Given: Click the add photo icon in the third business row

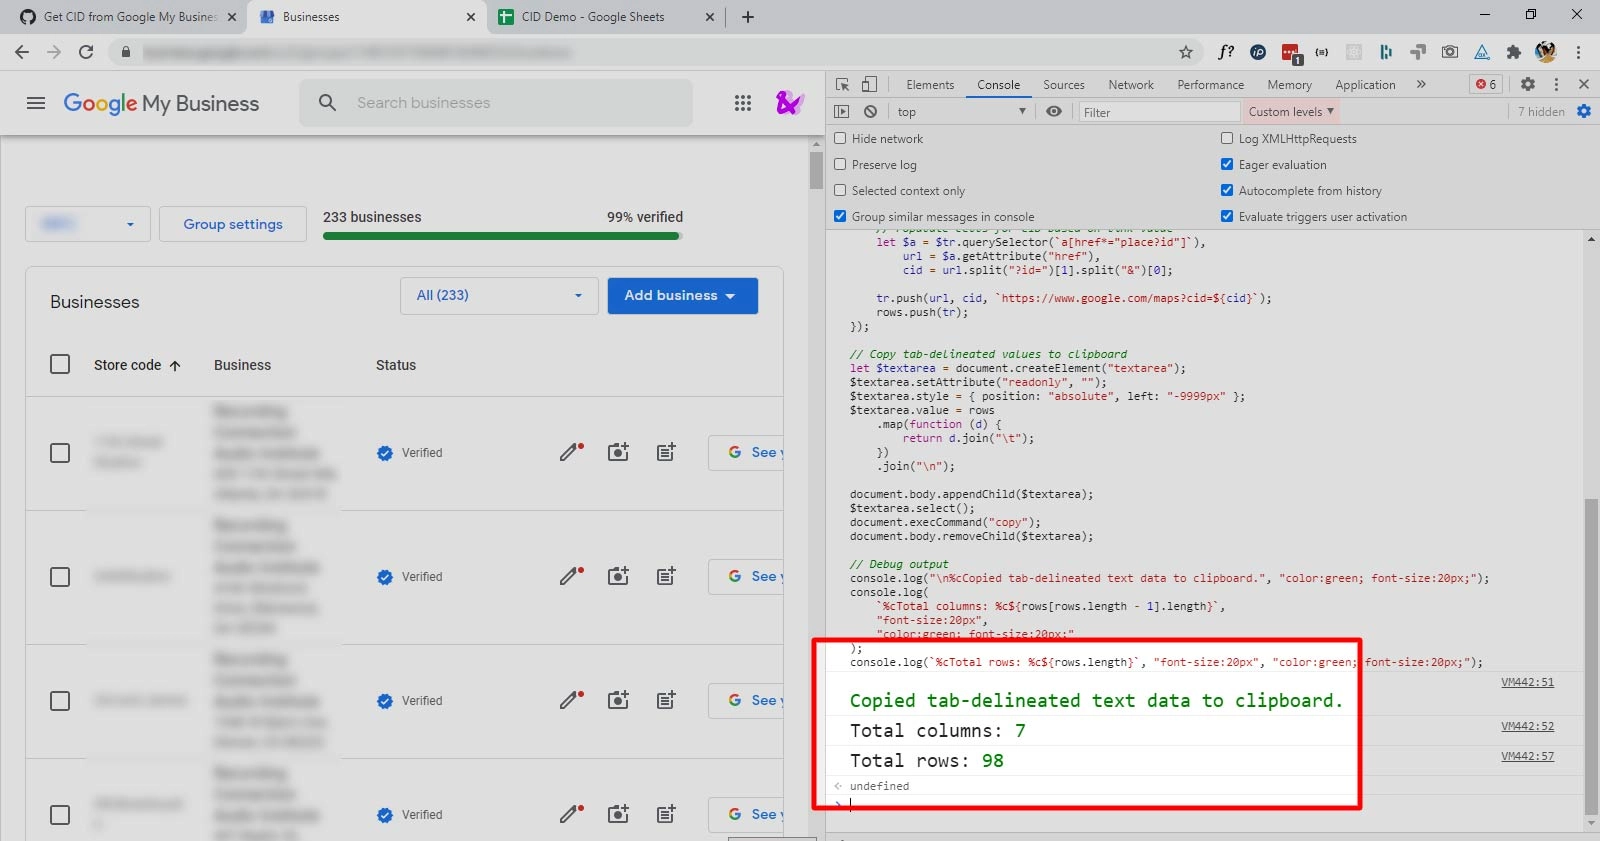Looking at the screenshot, I should [x=619, y=700].
